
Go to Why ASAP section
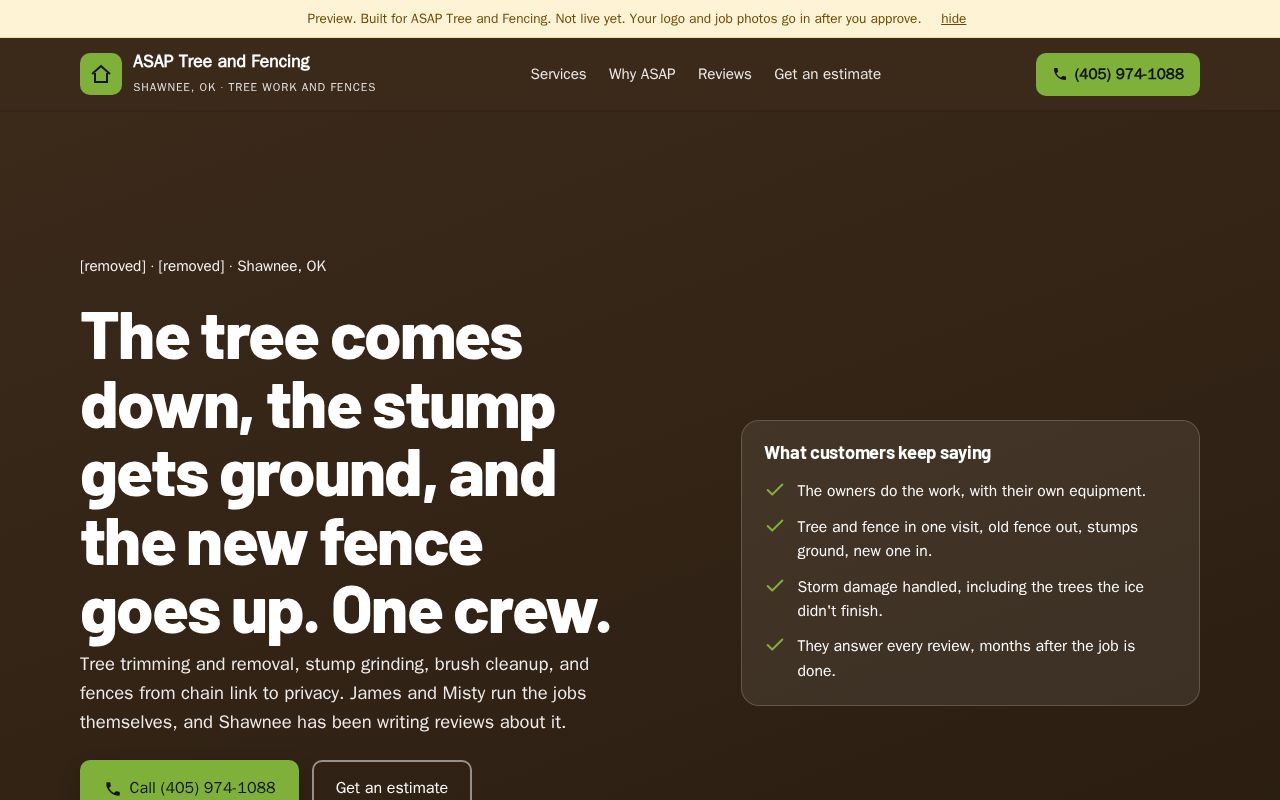[x=642, y=74]
